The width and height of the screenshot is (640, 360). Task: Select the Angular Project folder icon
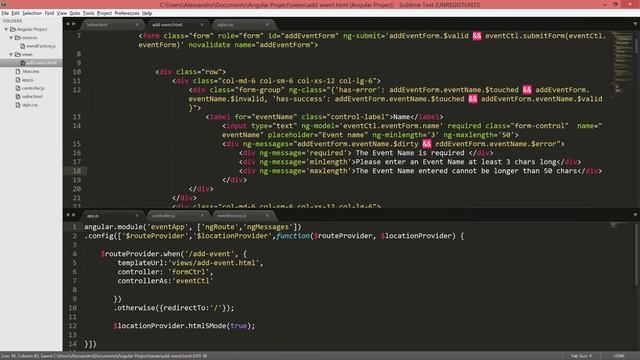pyautogui.click(x=13, y=29)
